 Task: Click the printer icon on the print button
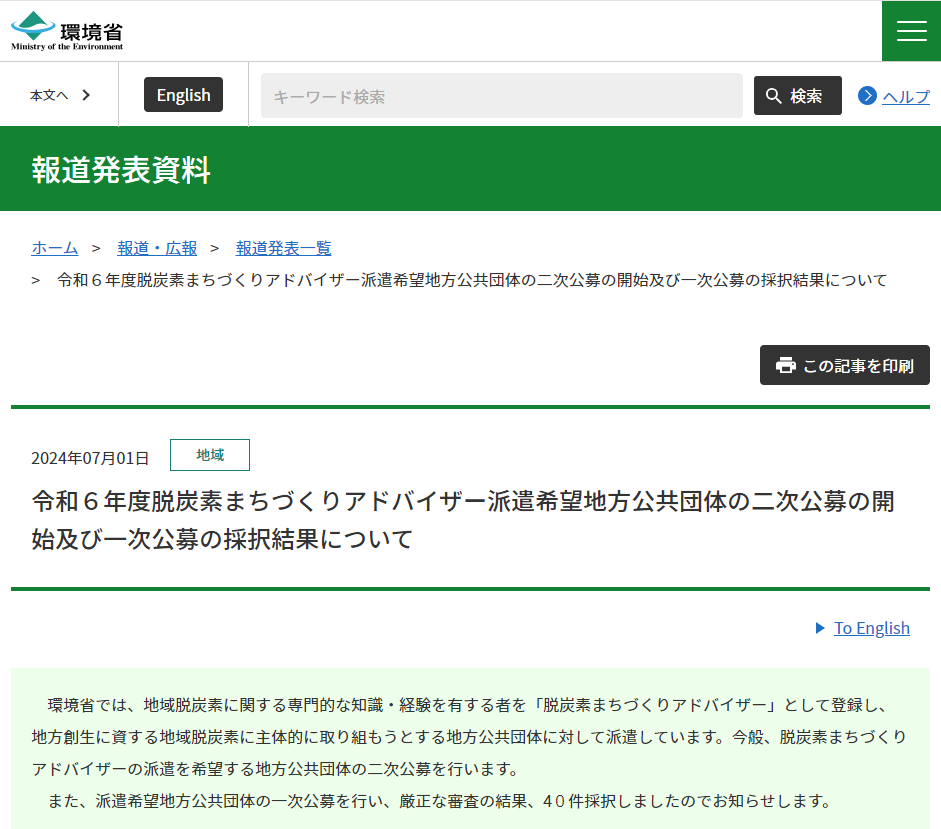[784, 365]
